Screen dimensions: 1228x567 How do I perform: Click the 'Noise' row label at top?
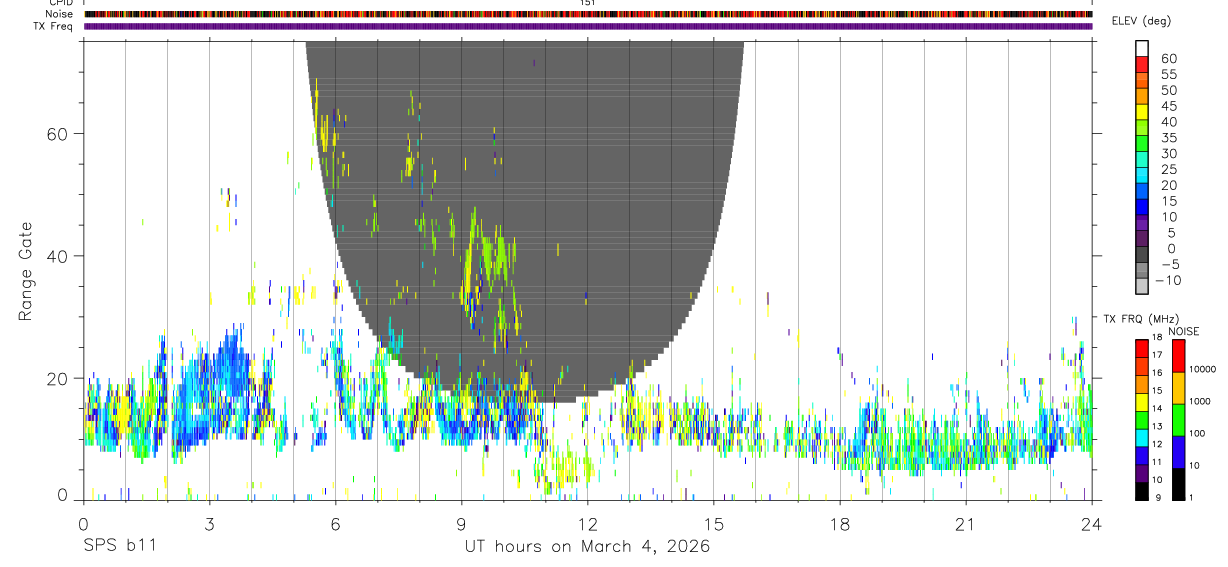click(60, 14)
